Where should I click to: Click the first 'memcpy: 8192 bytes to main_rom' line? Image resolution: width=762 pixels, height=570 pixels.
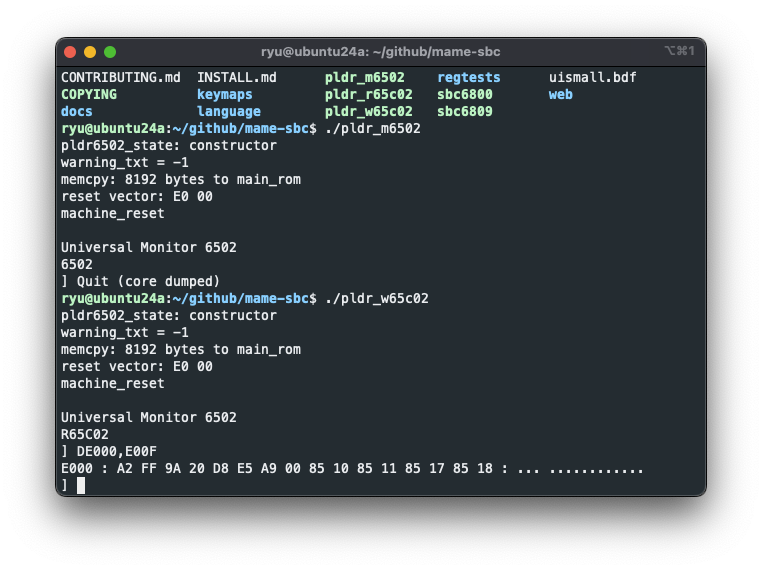click(181, 179)
